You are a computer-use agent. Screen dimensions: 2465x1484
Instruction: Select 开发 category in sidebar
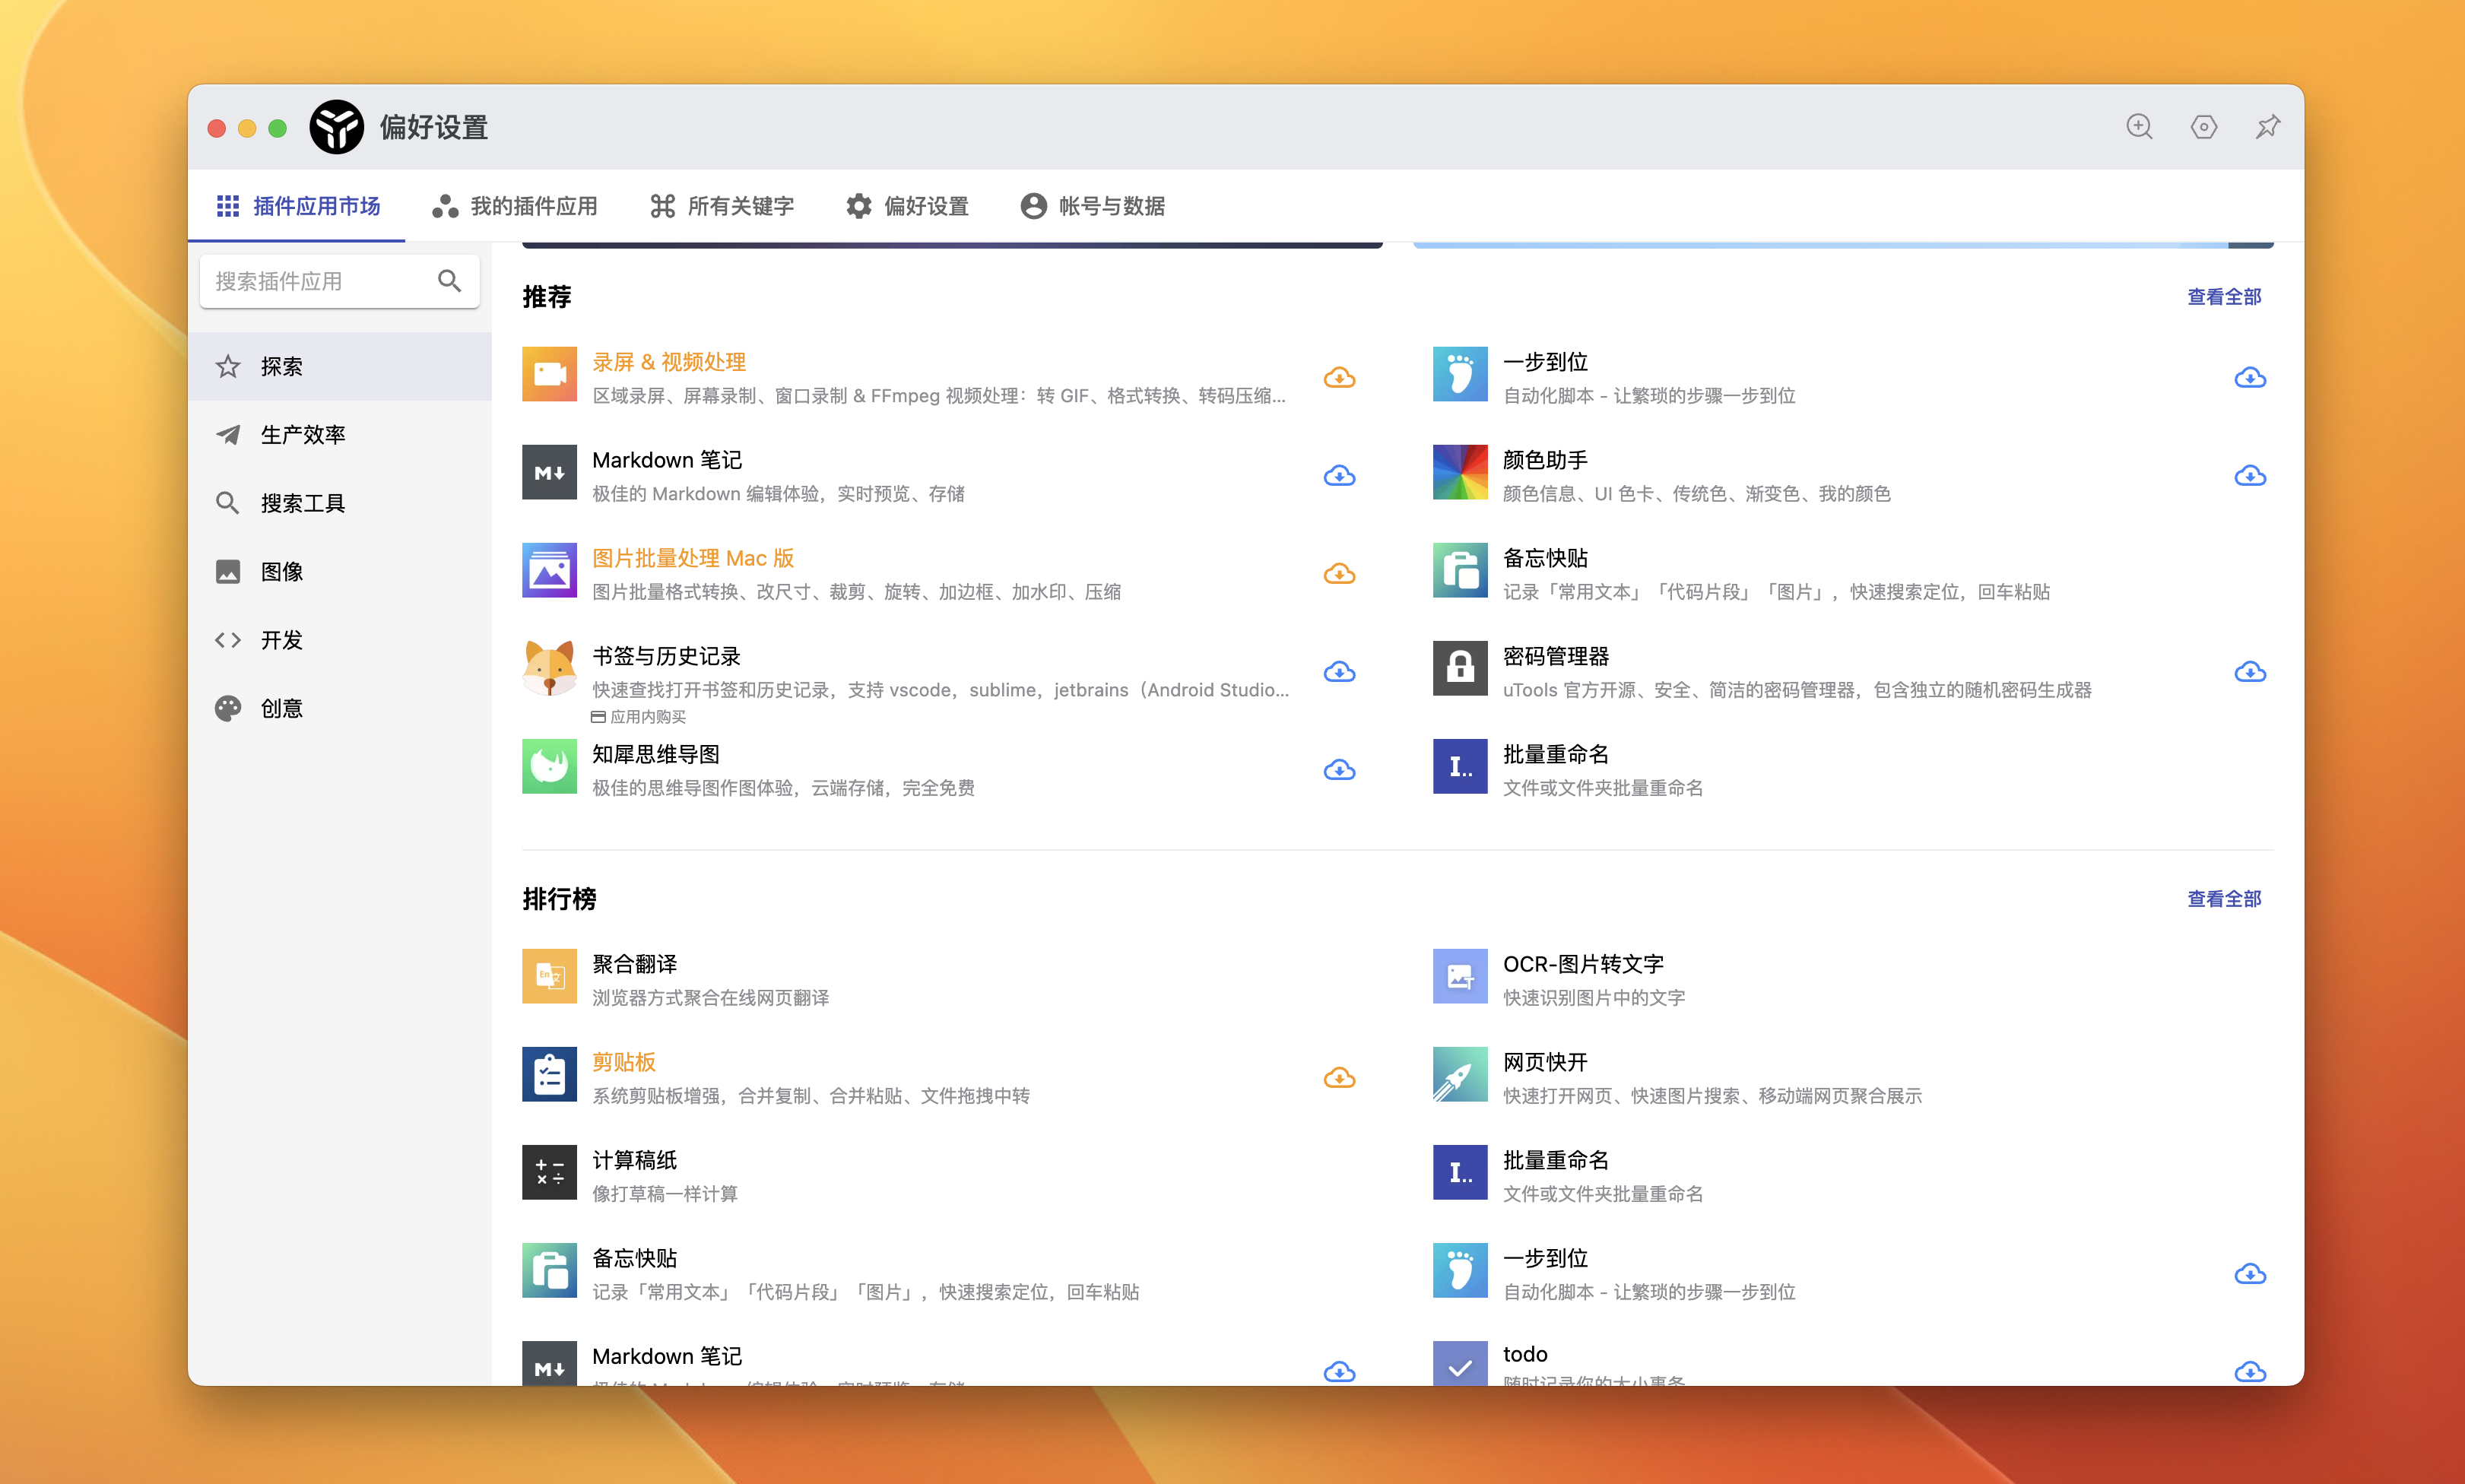[281, 640]
